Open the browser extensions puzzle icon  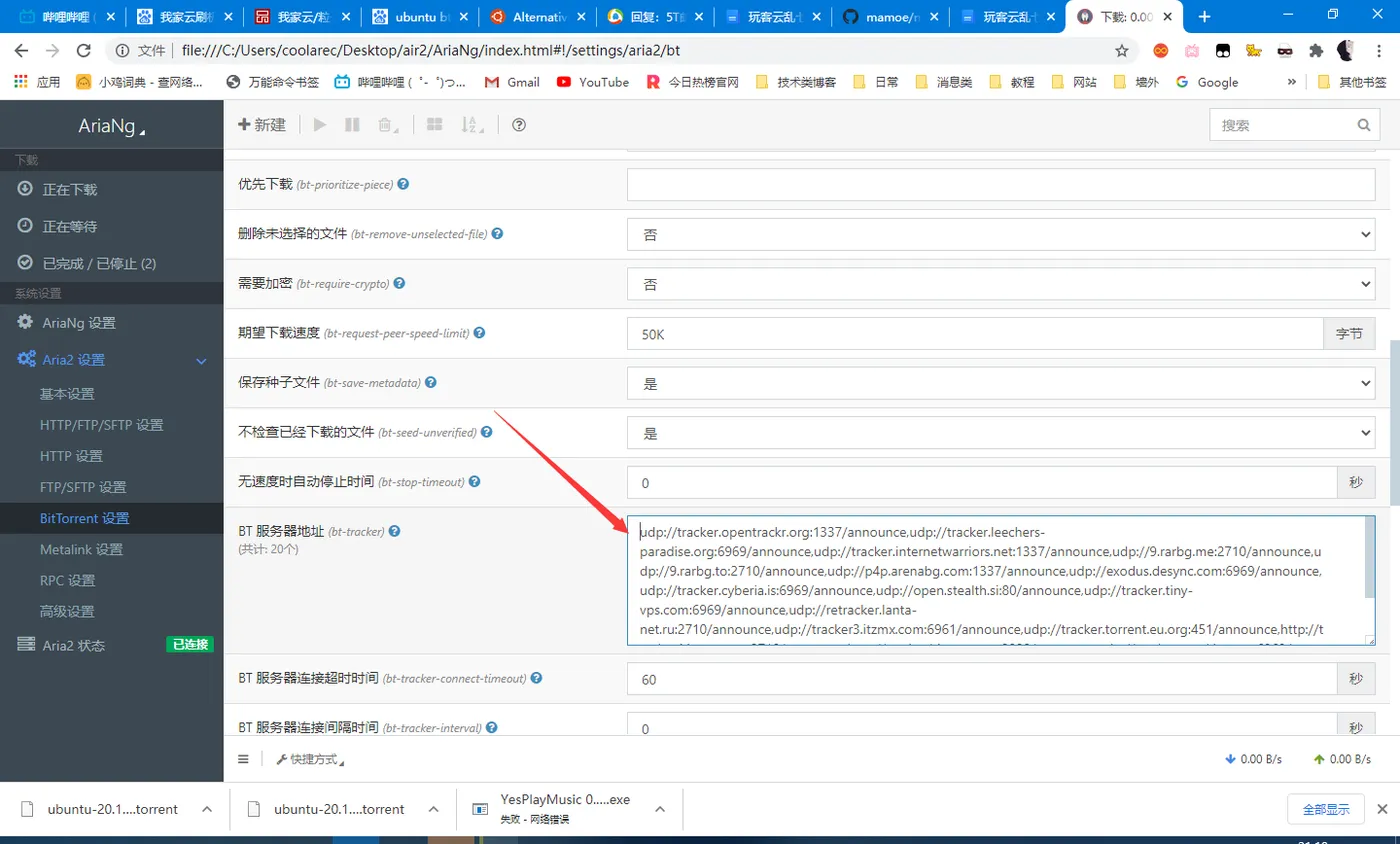click(1316, 50)
